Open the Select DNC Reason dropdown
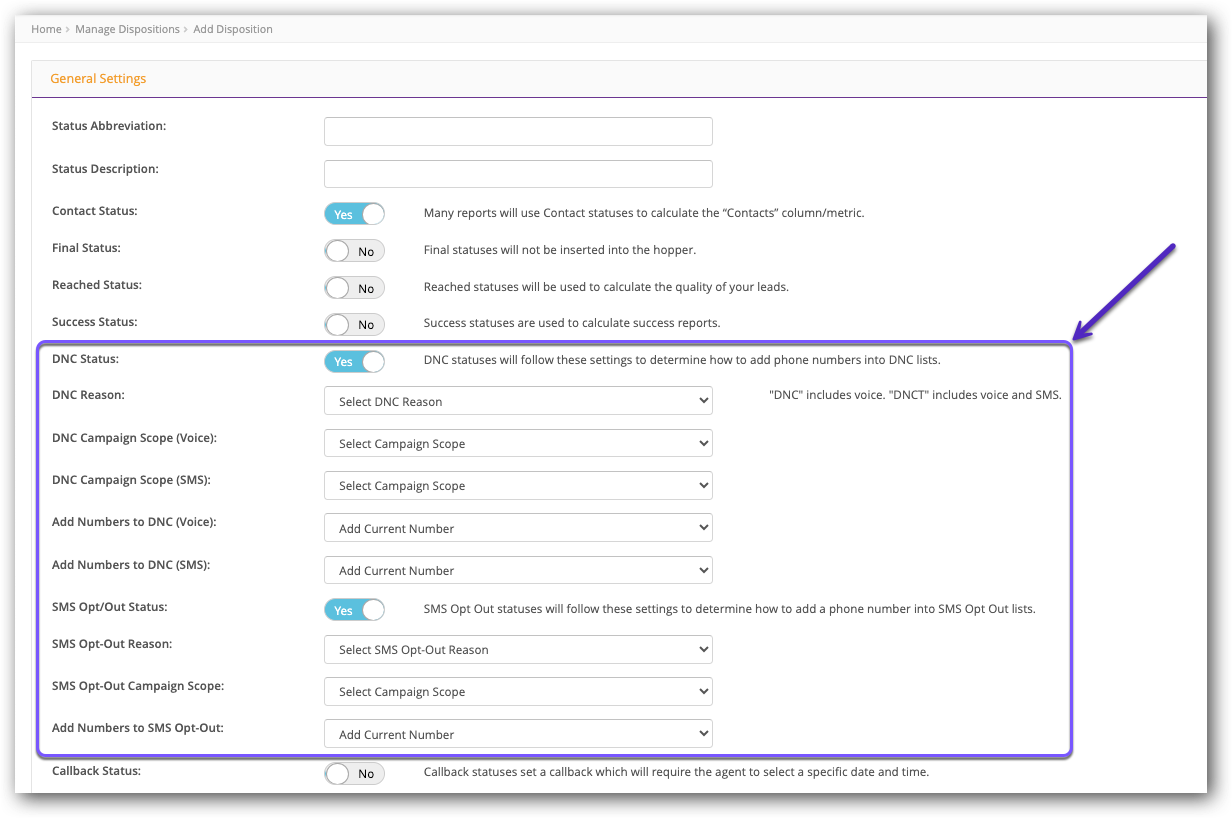This screenshot has width=1232, height=818. [518, 400]
